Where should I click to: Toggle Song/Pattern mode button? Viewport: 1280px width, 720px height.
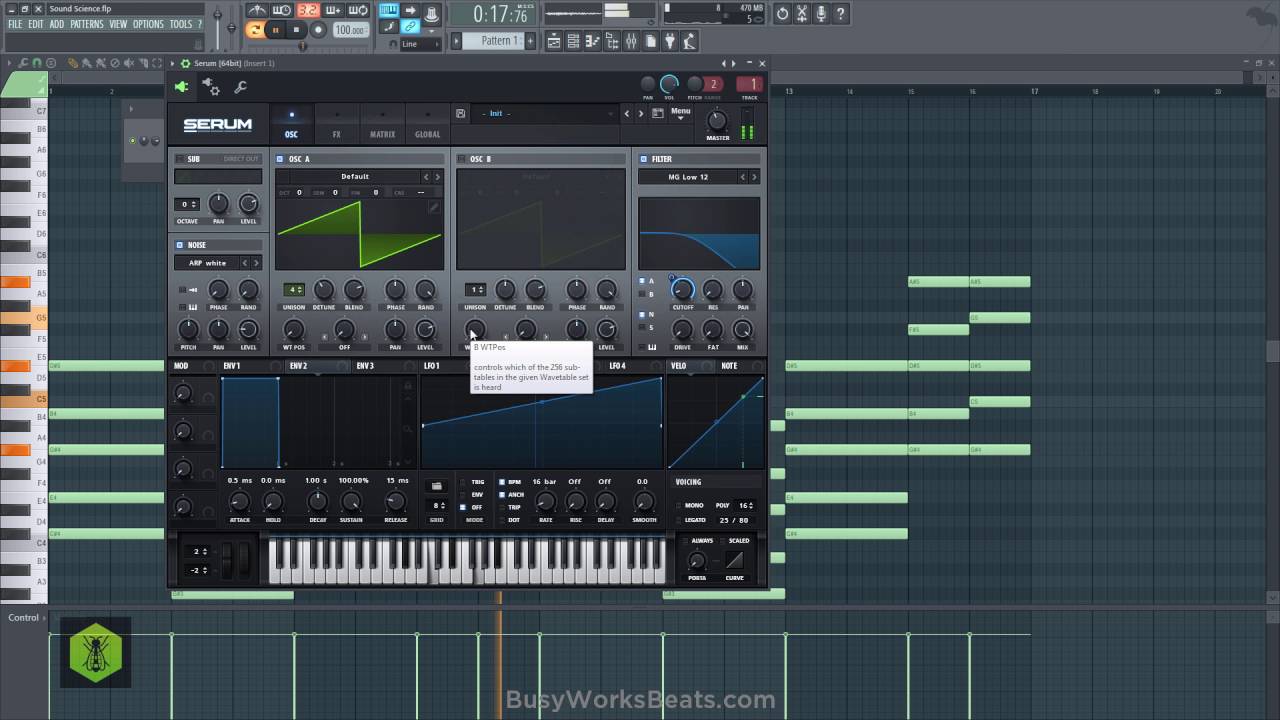tap(255, 30)
